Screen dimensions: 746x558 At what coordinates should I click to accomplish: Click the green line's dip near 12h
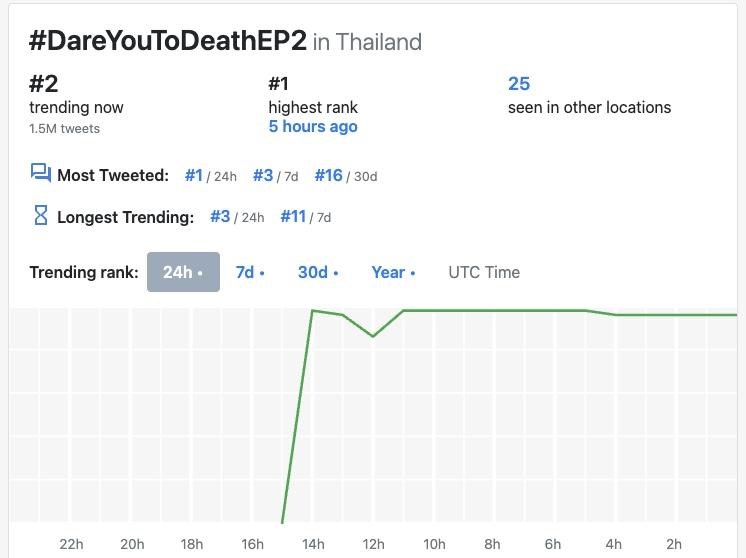[373, 336]
